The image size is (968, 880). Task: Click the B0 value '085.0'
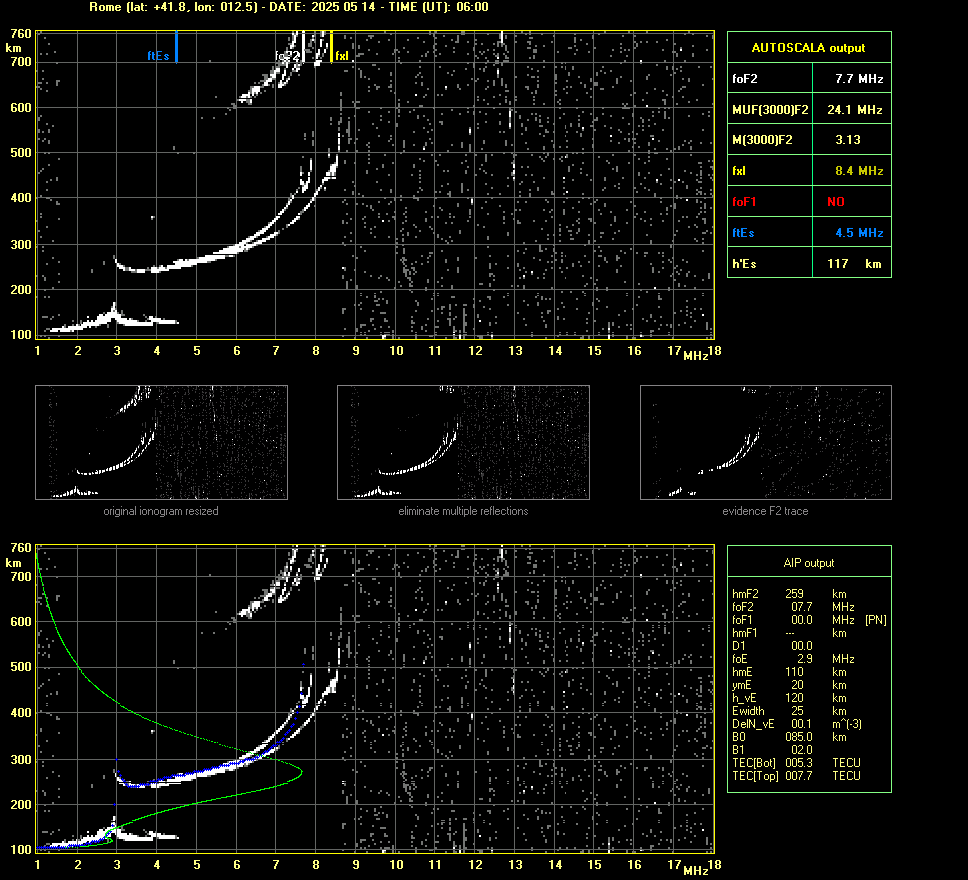pos(798,737)
